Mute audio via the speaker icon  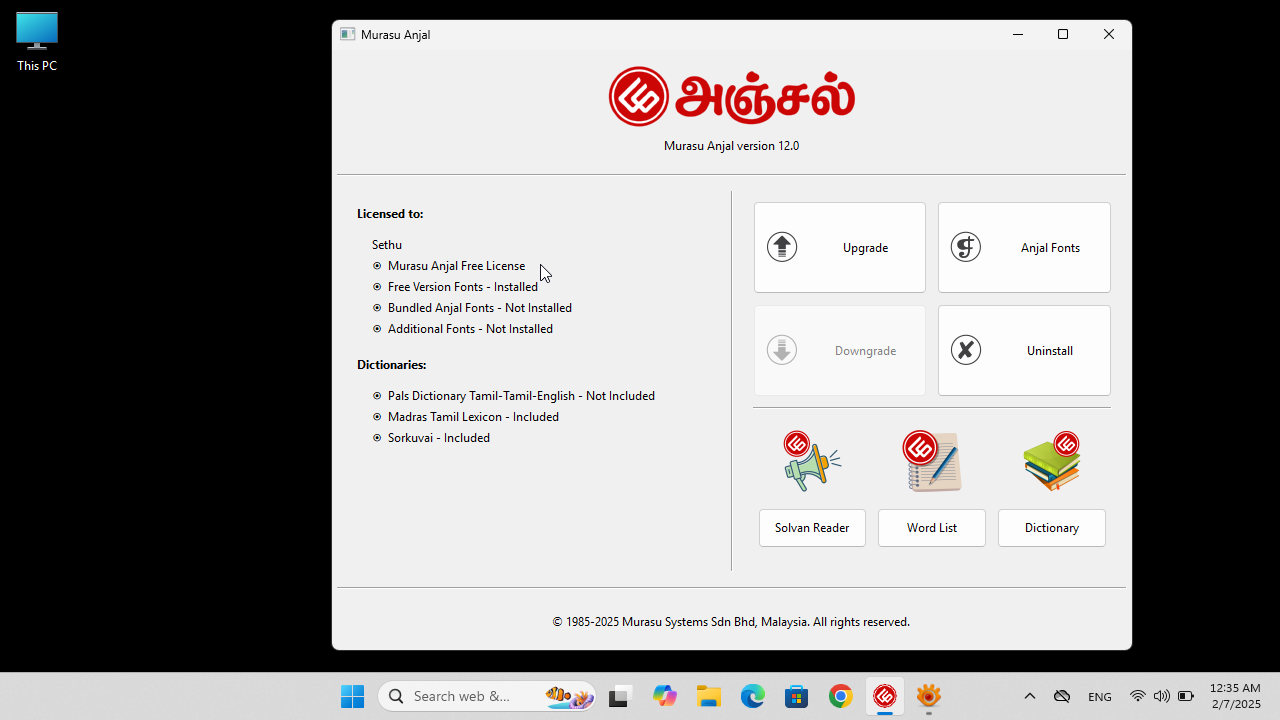[1162, 696]
